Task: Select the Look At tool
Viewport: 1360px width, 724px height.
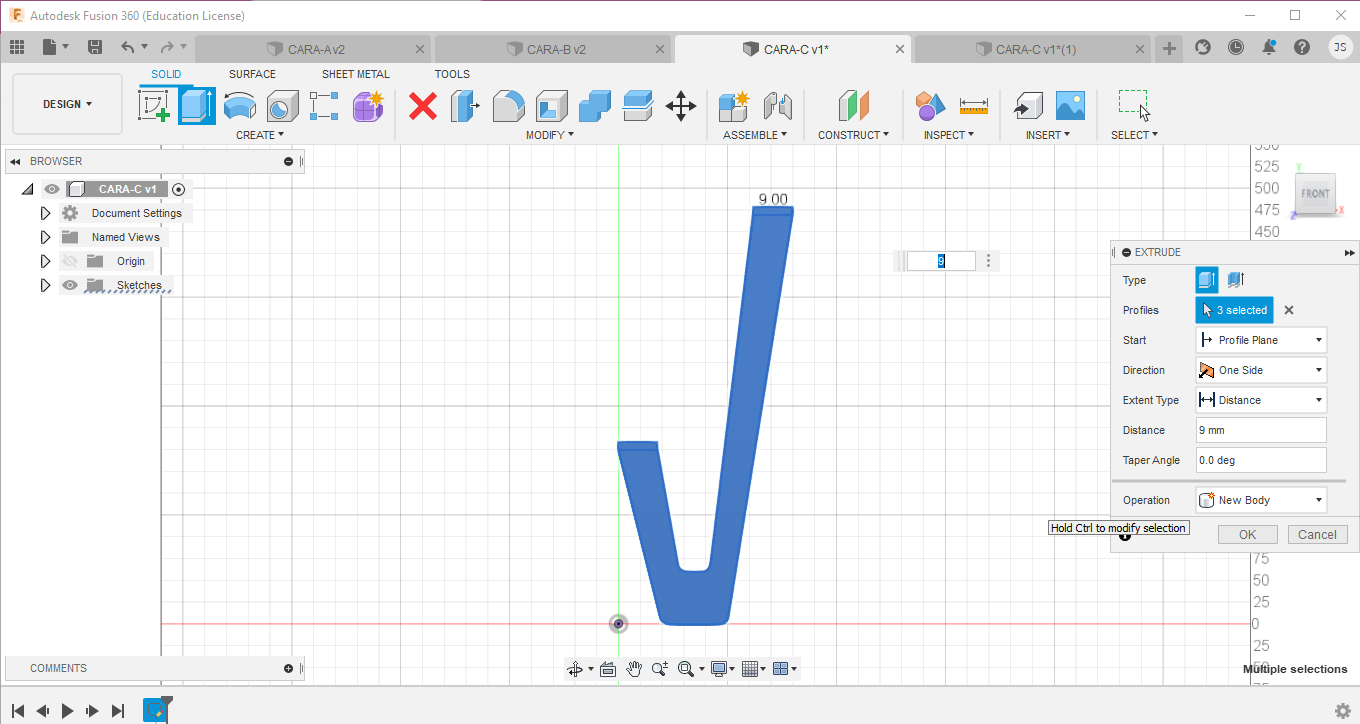Action: (x=607, y=669)
